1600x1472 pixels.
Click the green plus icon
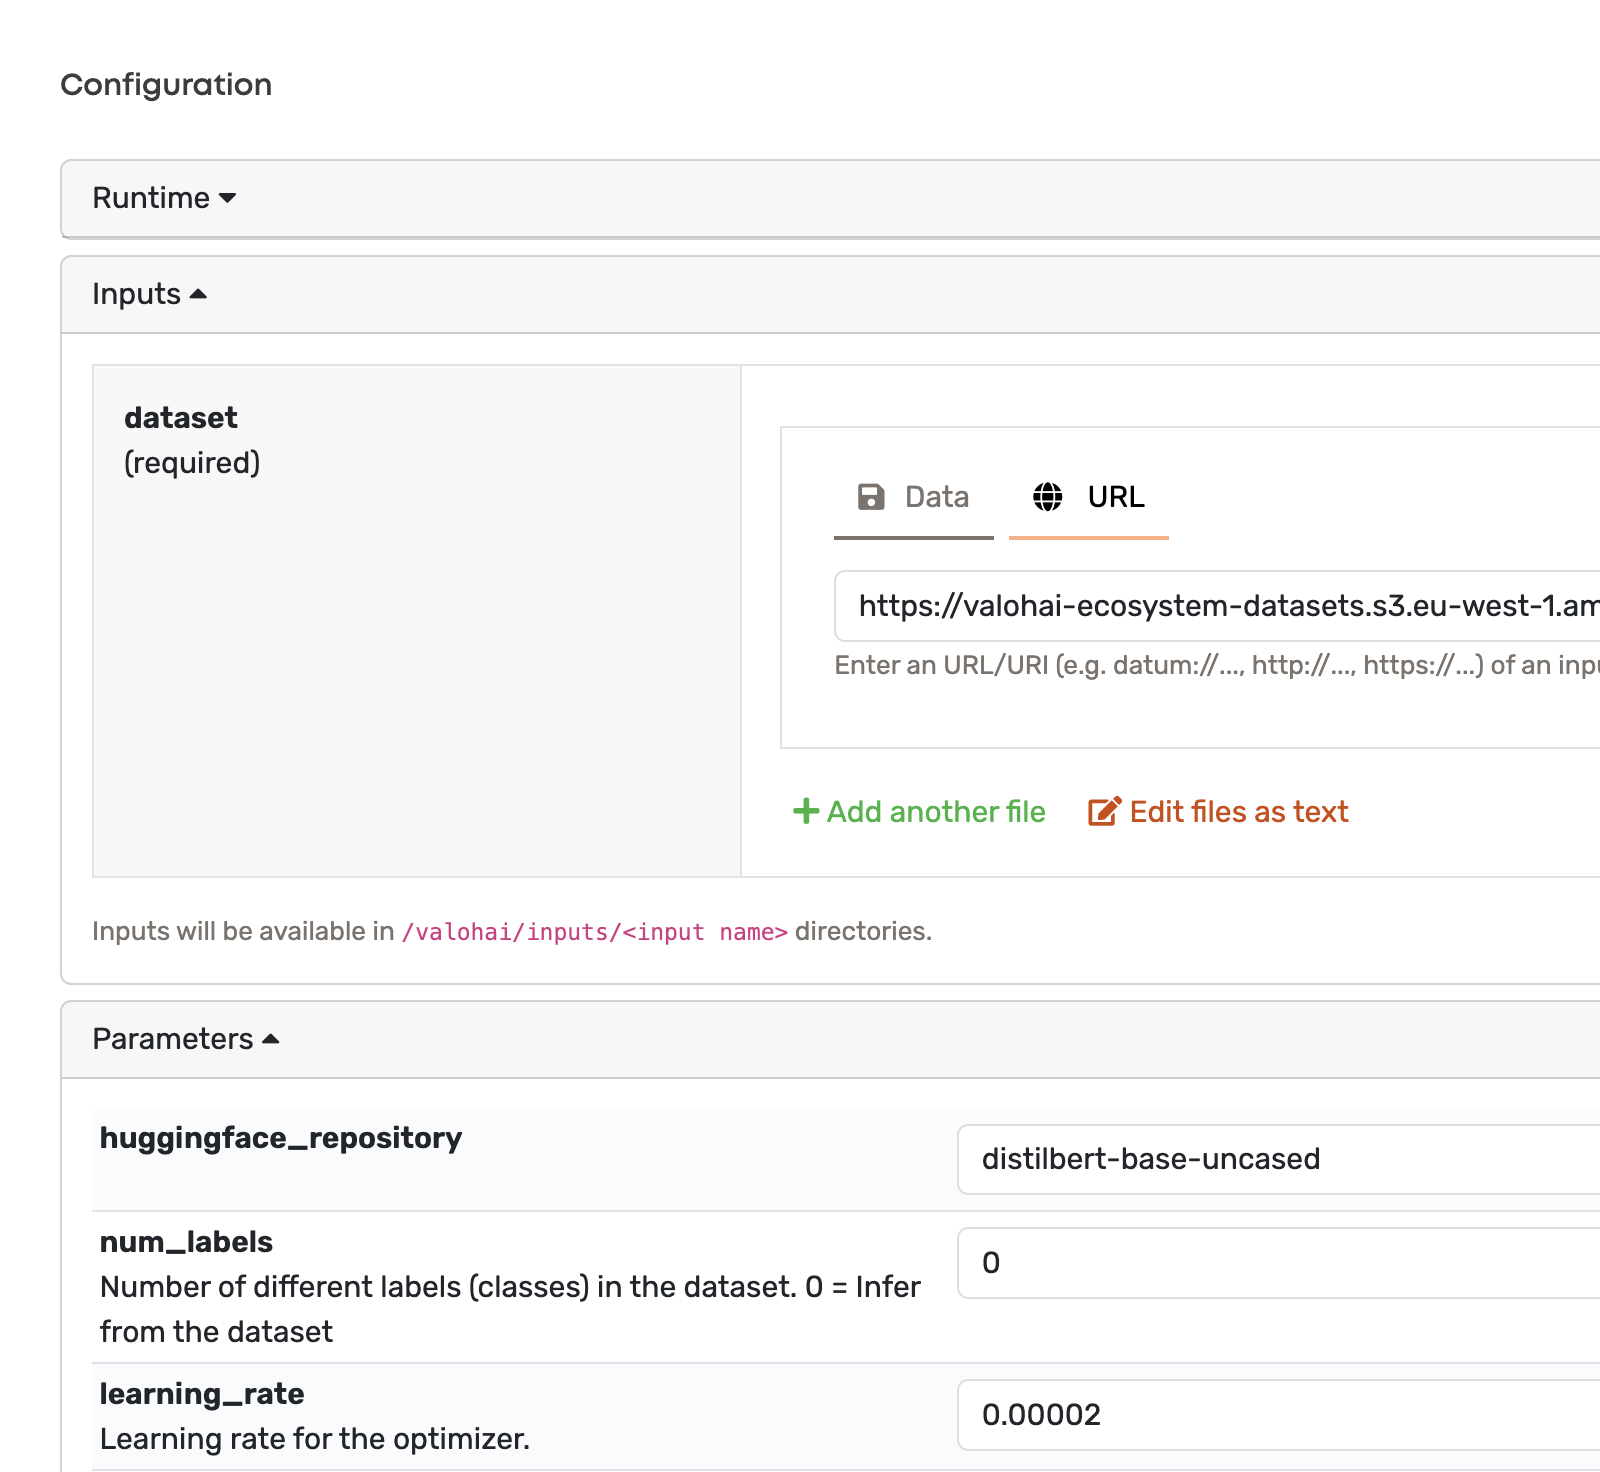click(x=806, y=811)
